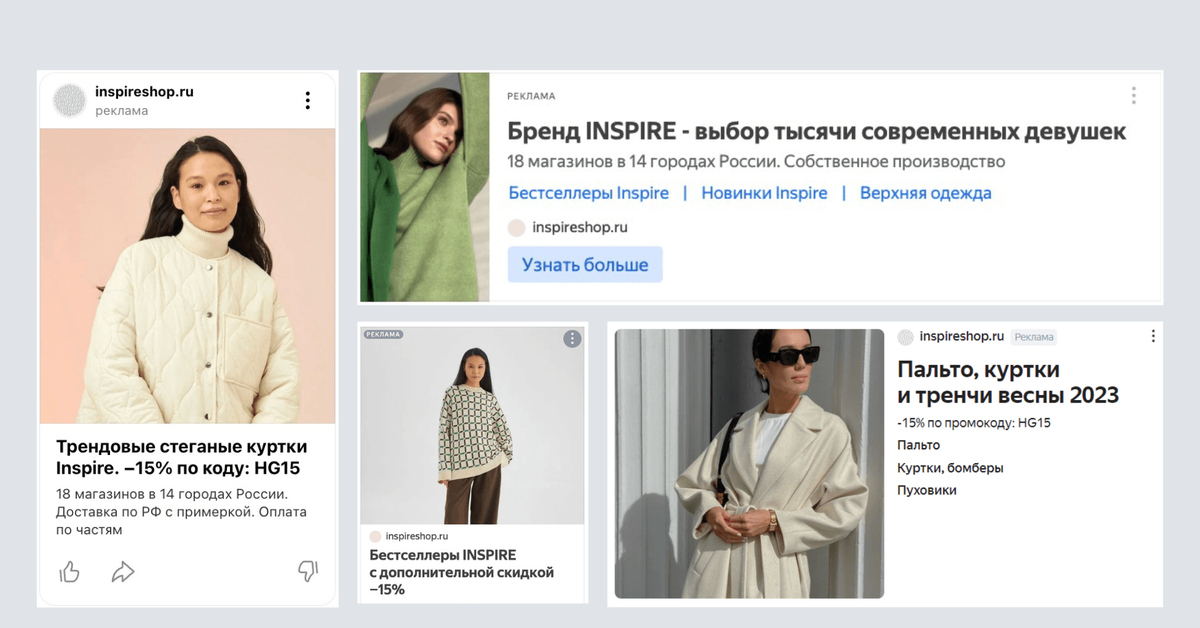
Task: Click the Узнать больше button
Action: 585,265
